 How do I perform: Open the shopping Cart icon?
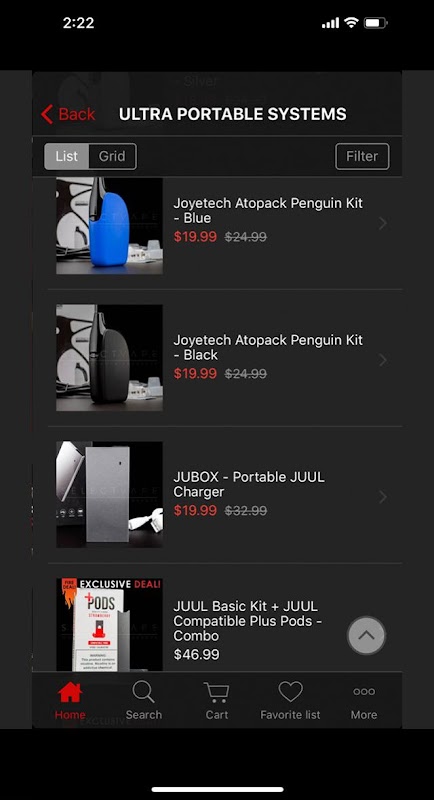click(217, 692)
